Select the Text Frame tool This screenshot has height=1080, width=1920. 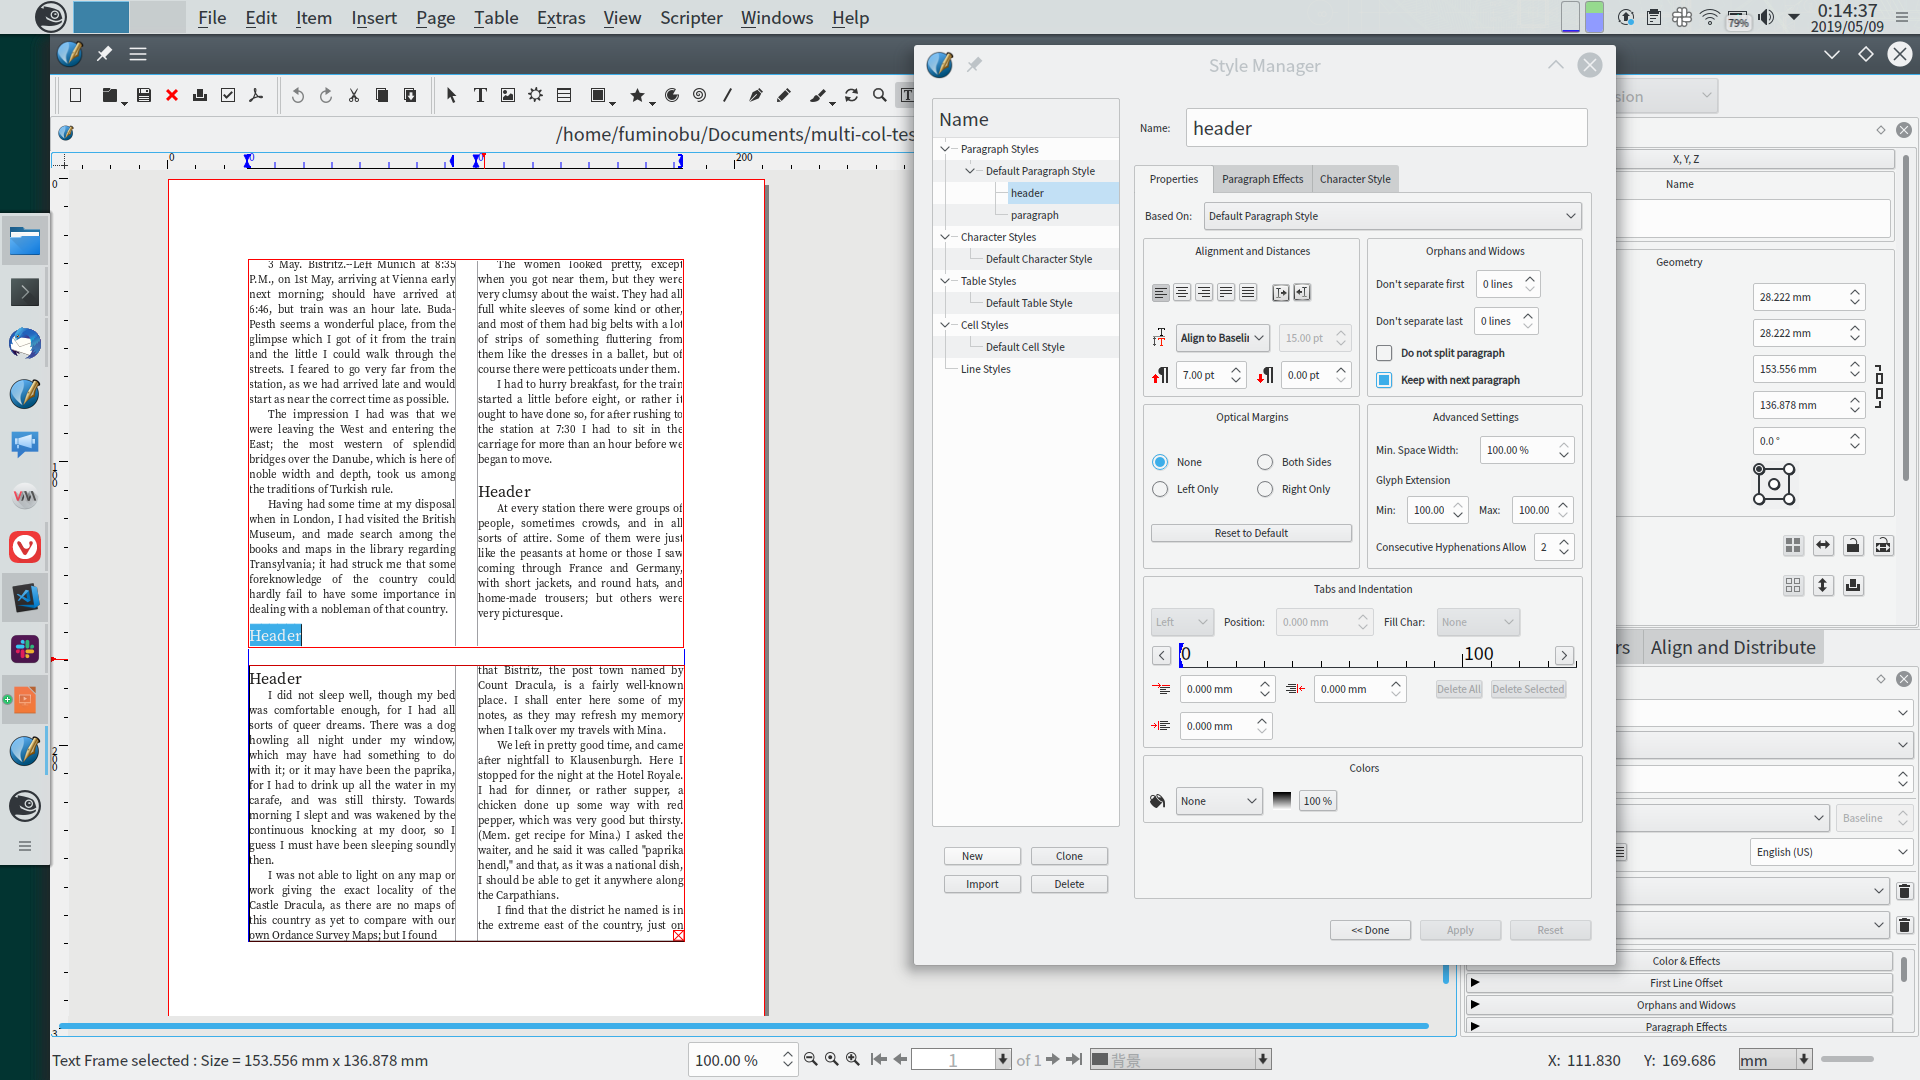click(480, 95)
